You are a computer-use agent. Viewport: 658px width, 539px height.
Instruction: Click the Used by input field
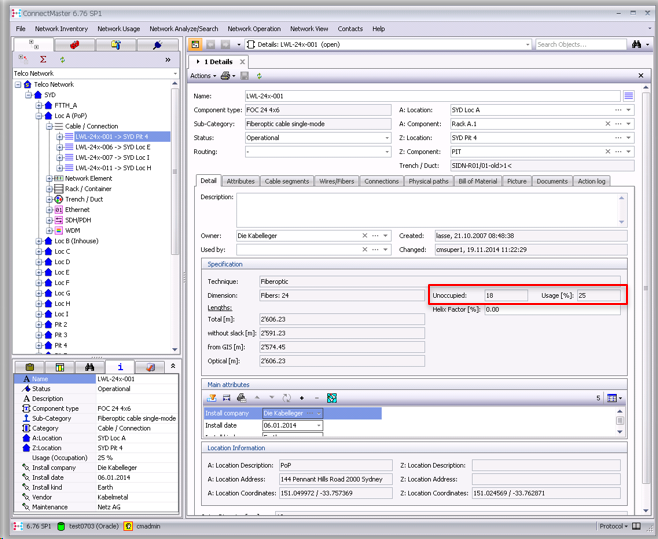(298, 250)
